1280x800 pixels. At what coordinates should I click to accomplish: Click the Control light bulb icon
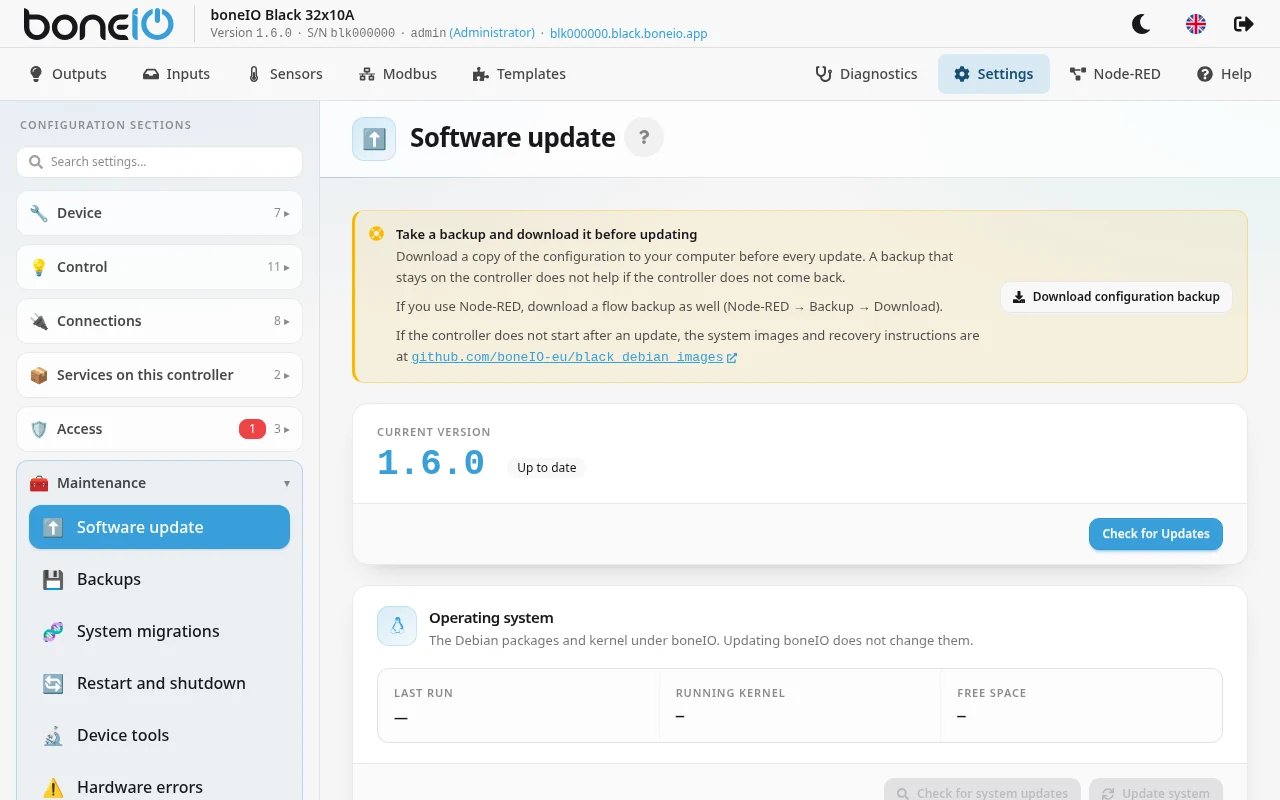click(x=39, y=267)
